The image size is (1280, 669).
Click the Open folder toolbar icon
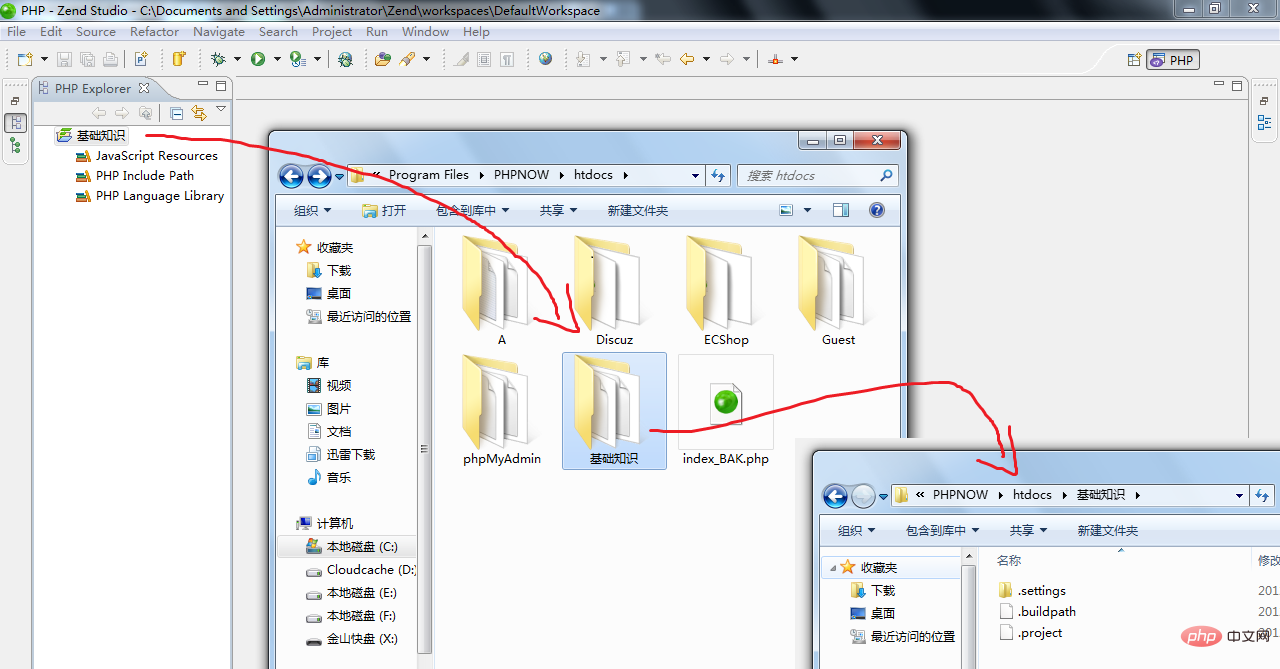(382, 60)
